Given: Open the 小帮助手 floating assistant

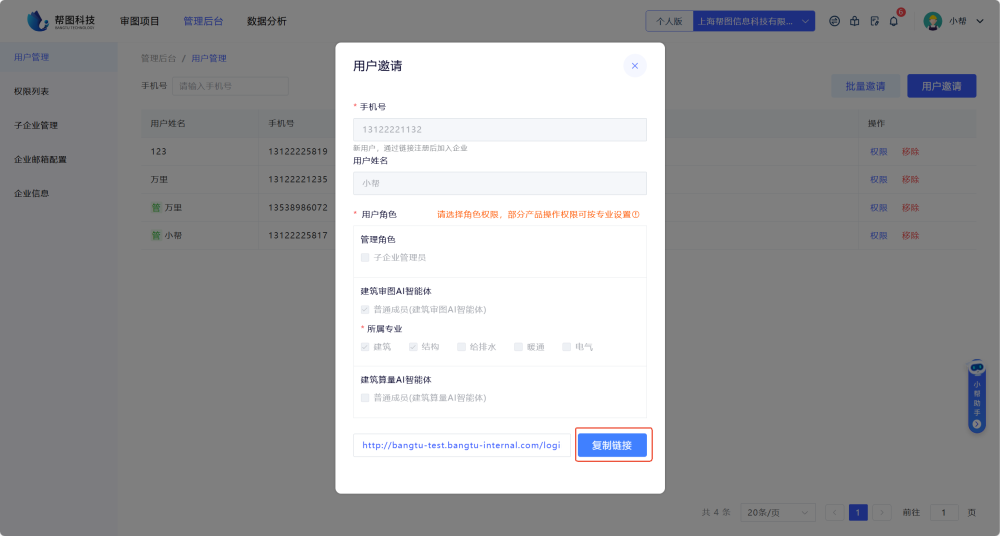Looking at the screenshot, I should coord(976,396).
